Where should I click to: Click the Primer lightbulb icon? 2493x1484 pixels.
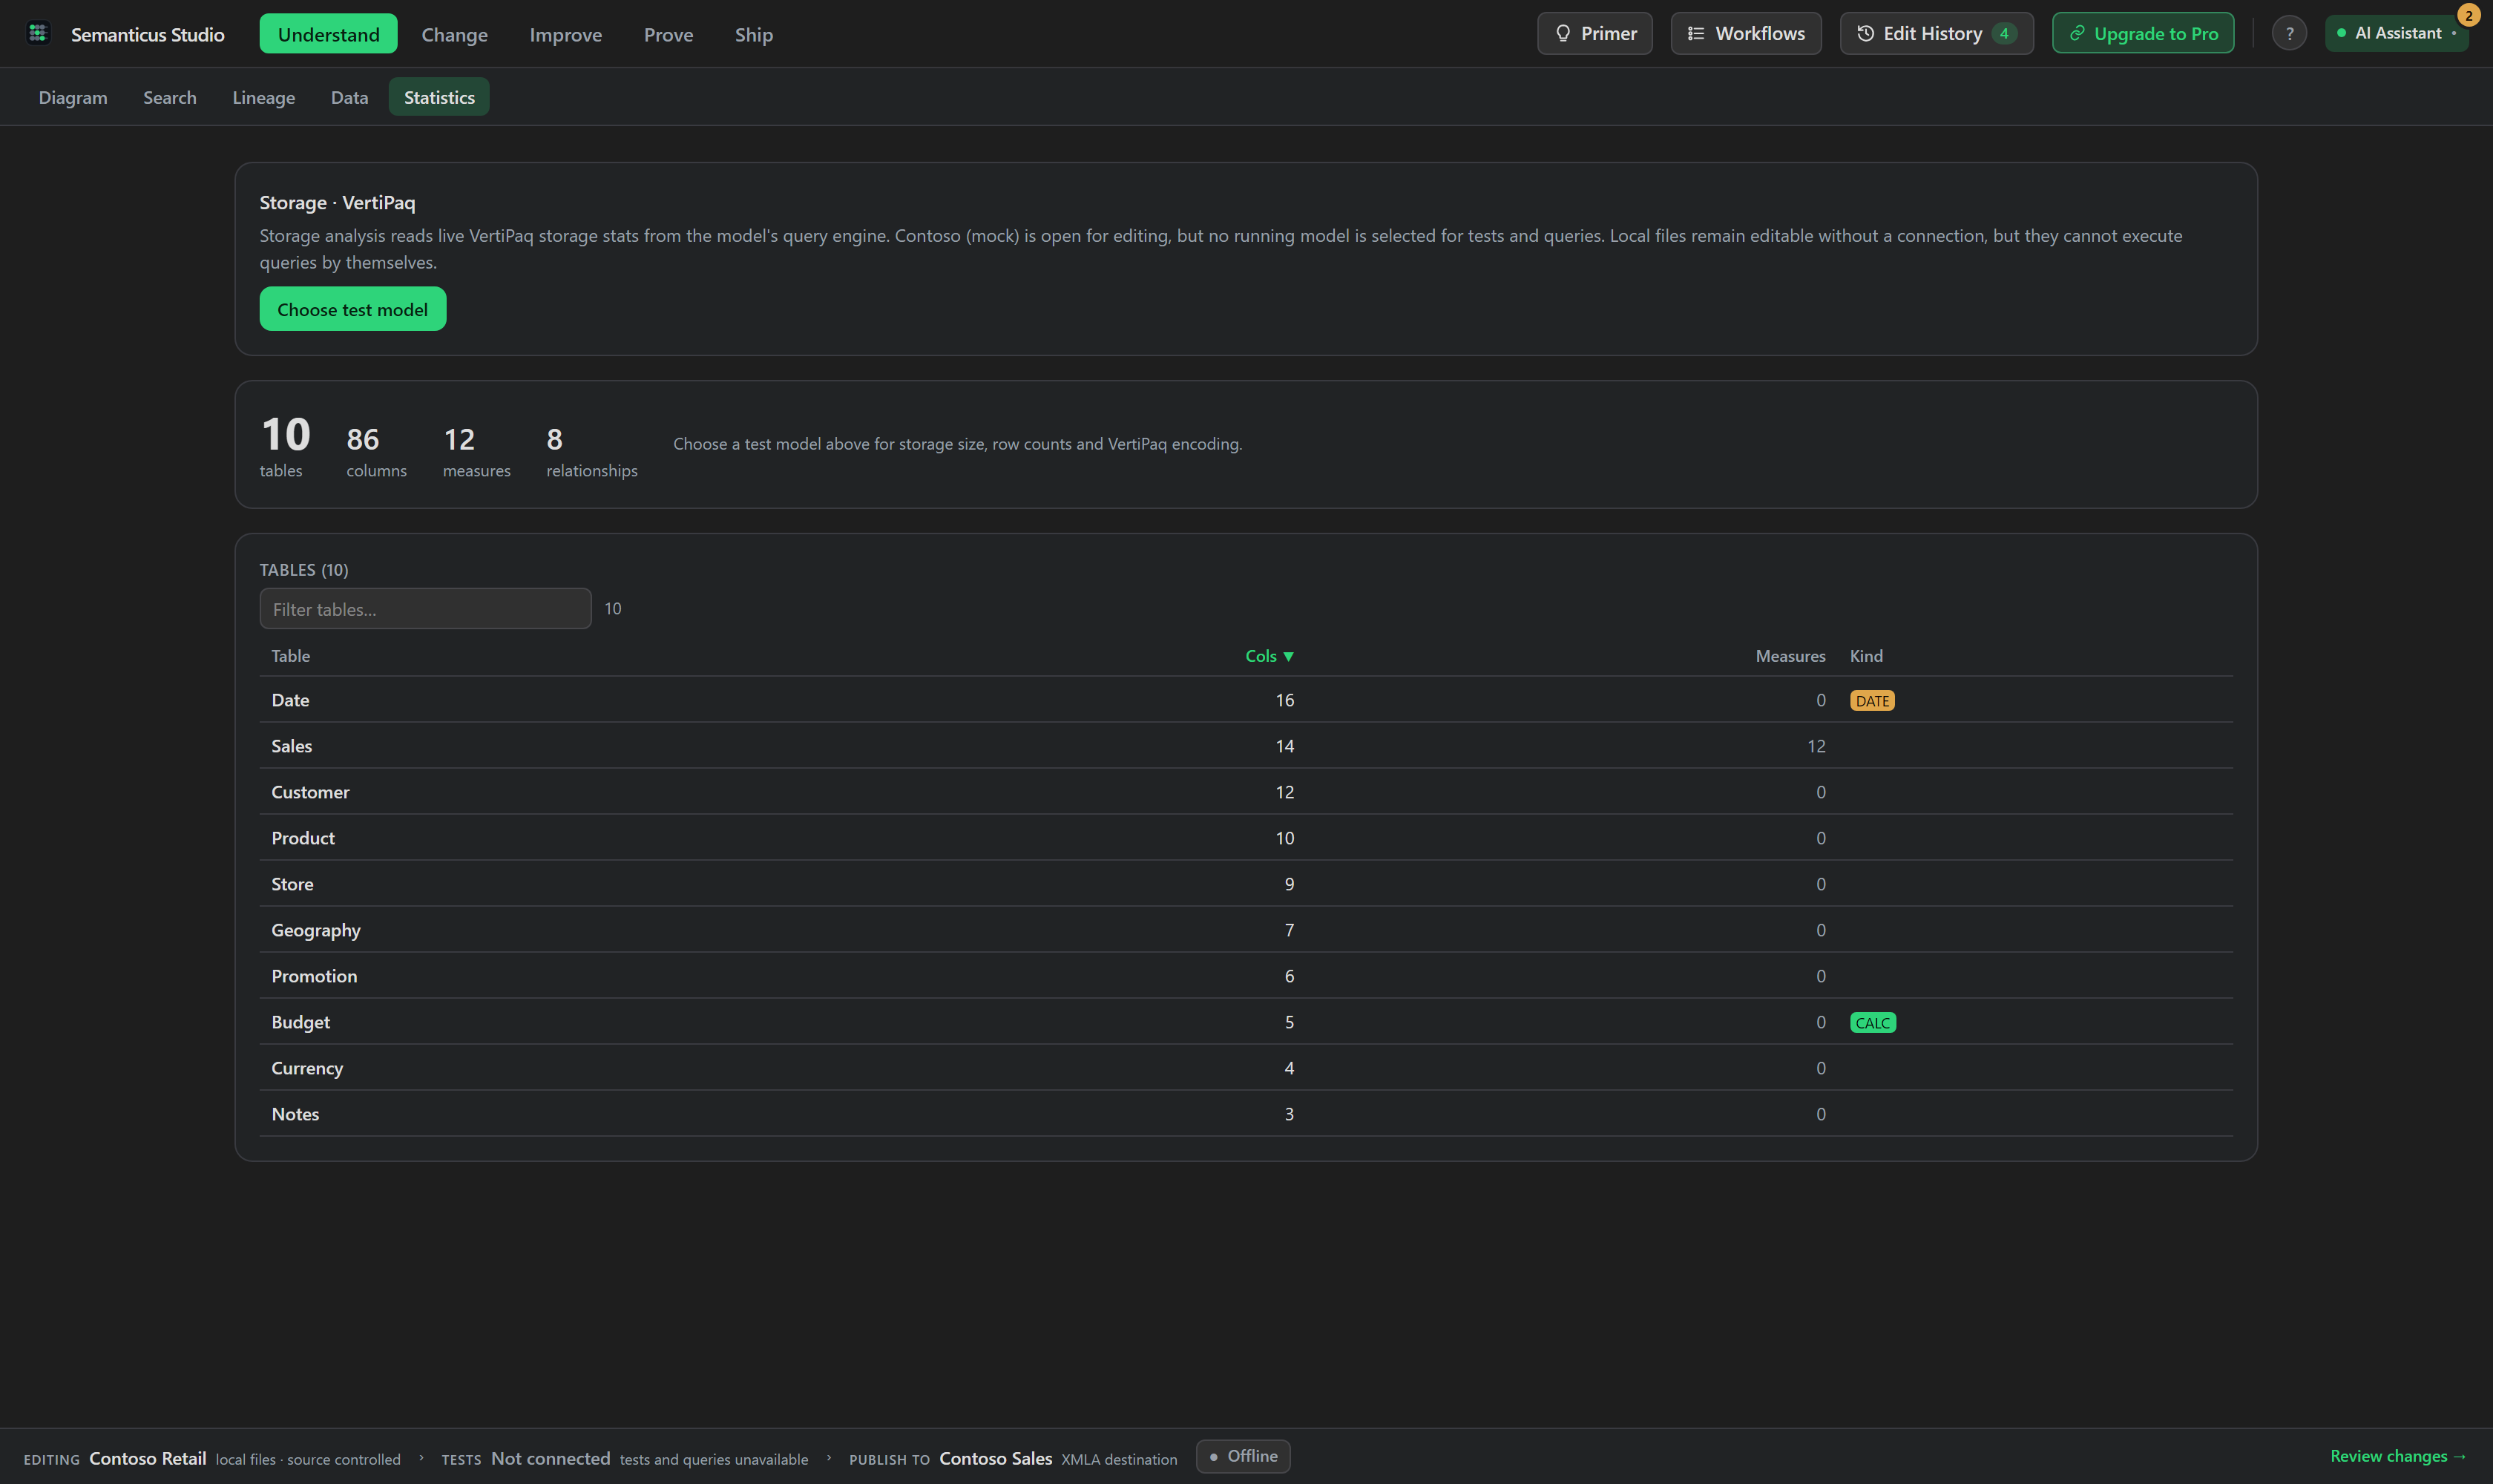click(x=1562, y=33)
